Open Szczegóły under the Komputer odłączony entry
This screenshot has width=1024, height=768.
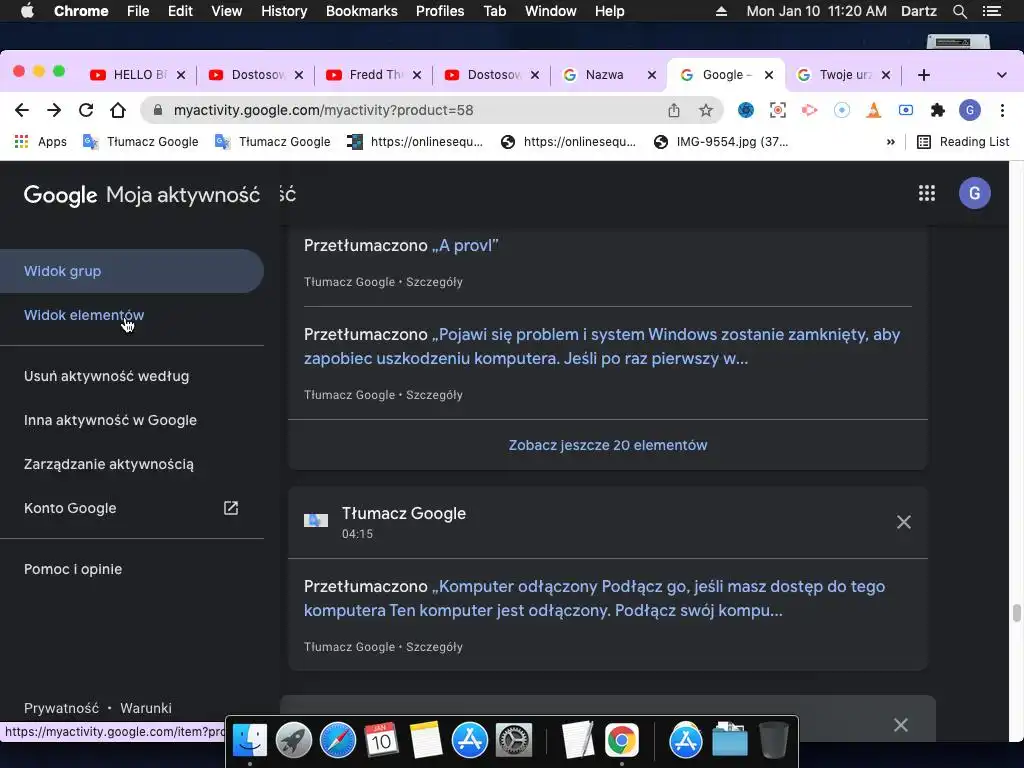pyautogui.click(x=434, y=647)
